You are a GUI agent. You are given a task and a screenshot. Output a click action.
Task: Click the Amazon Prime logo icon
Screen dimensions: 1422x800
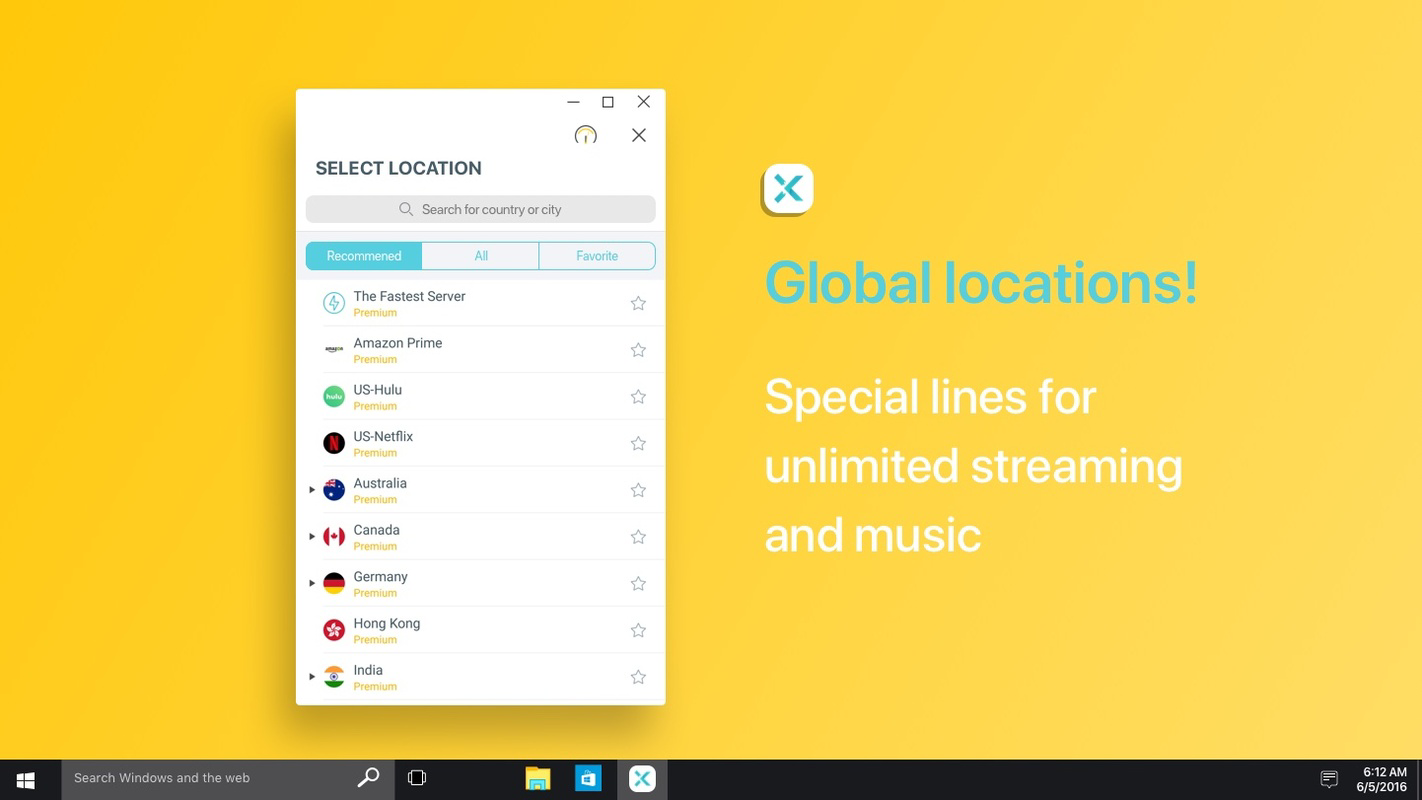point(334,350)
